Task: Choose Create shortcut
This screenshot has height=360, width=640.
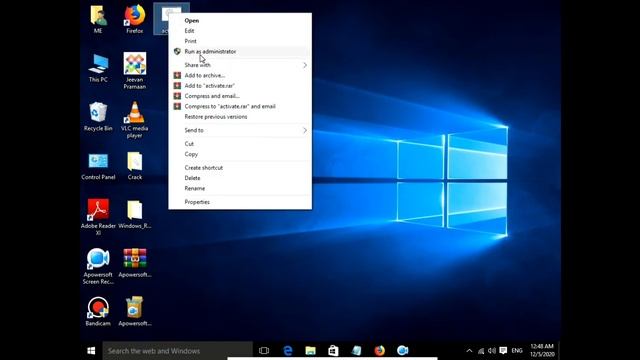Action: point(240,168)
